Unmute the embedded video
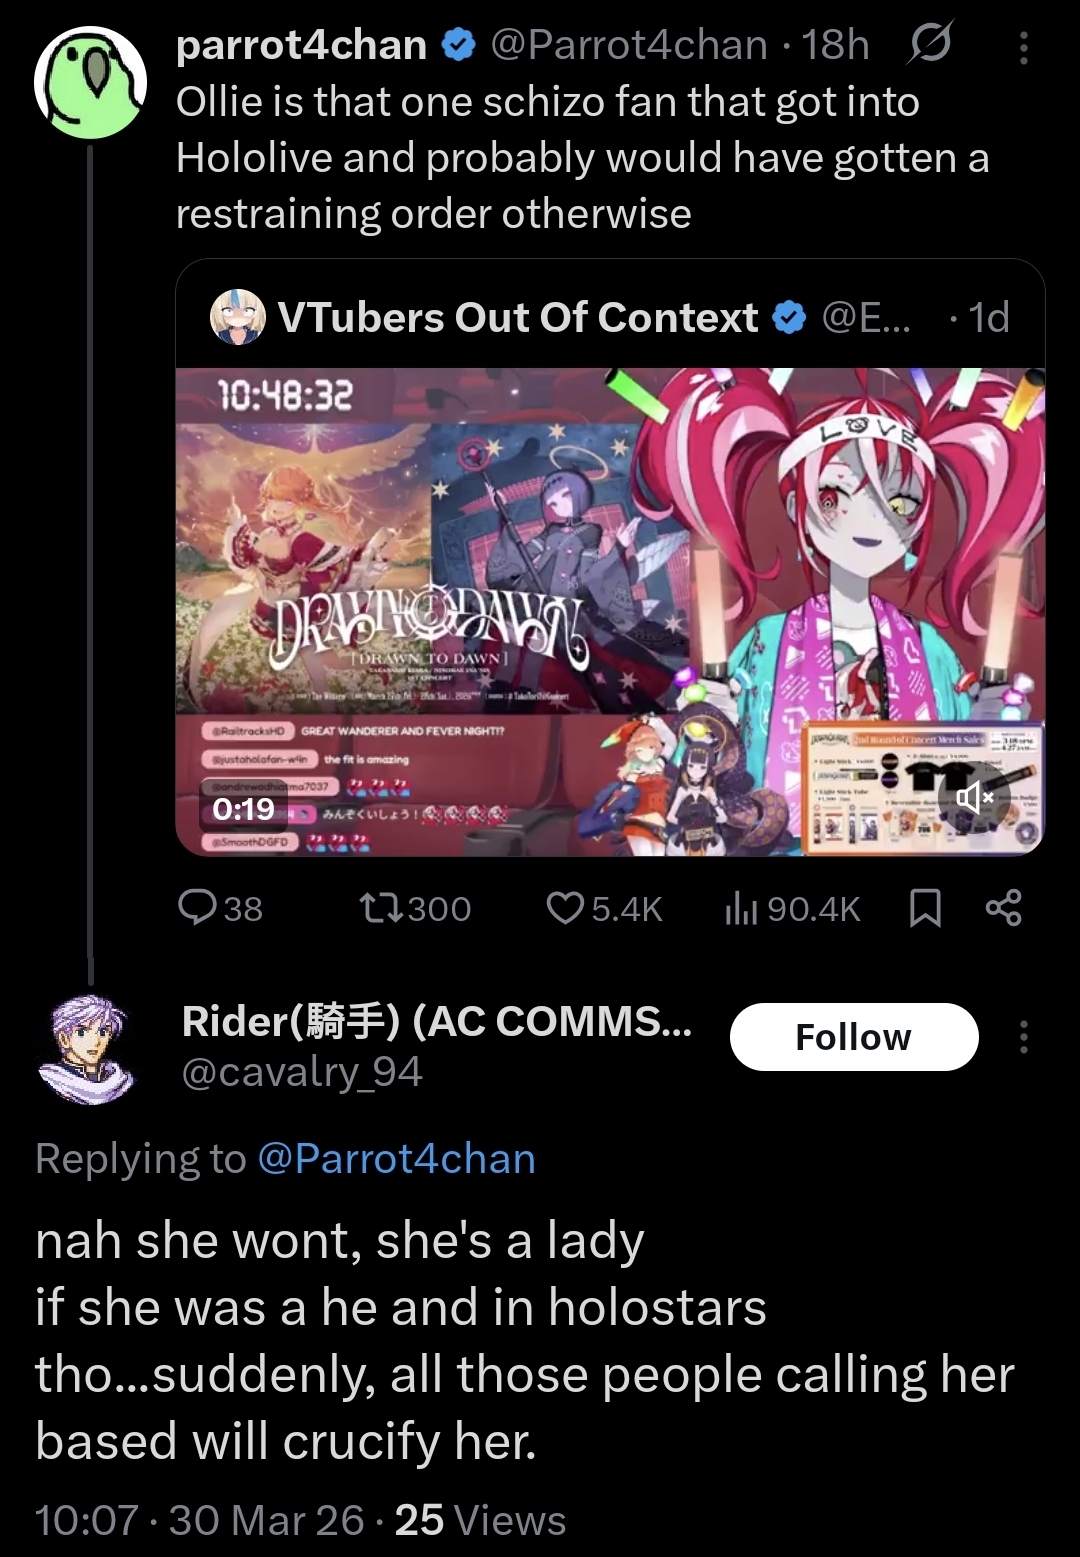This screenshot has height=1557, width=1080. click(974, 798)
